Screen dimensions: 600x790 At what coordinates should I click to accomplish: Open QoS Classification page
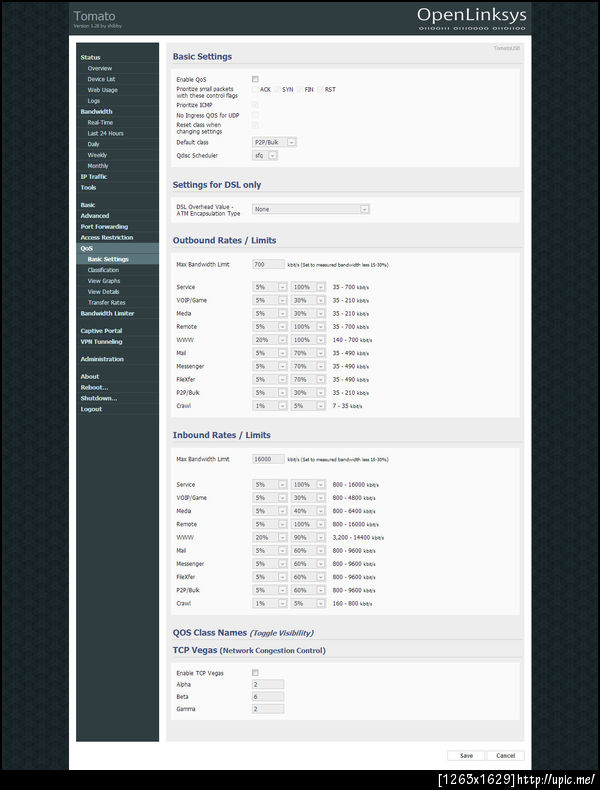(103, 270)
